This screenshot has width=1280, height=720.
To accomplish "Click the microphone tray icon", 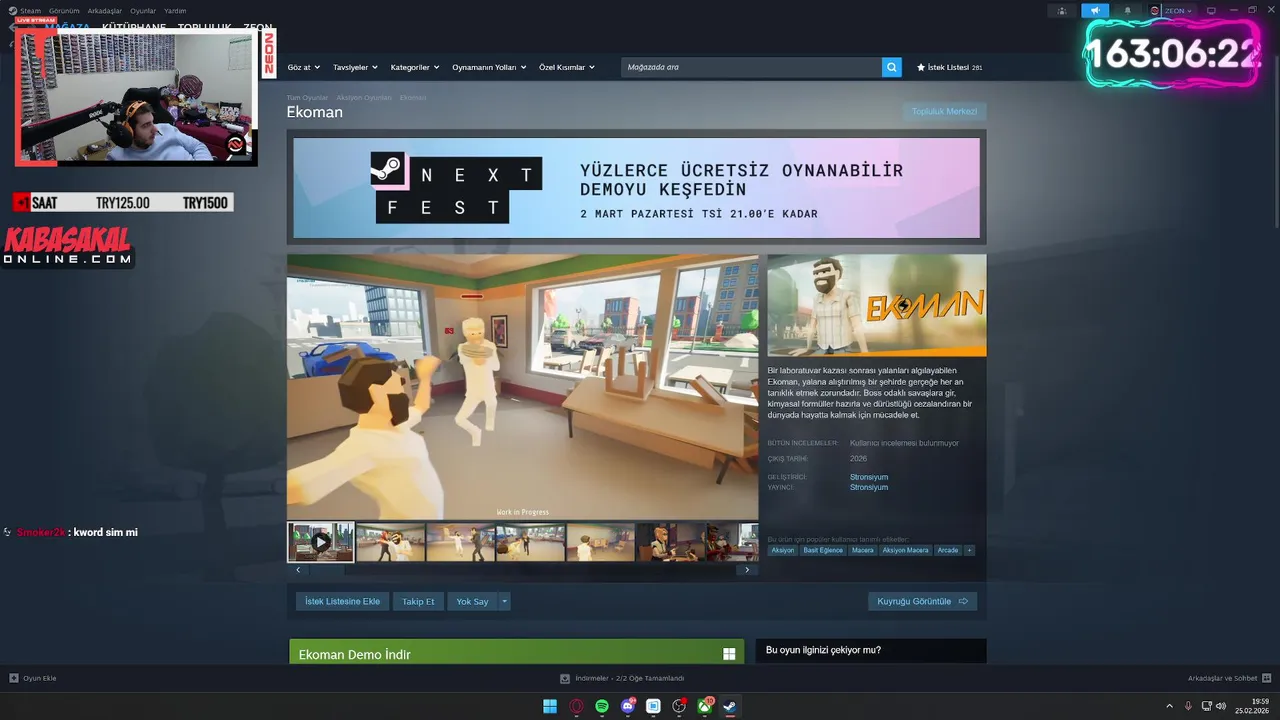I will (1188, 706).
